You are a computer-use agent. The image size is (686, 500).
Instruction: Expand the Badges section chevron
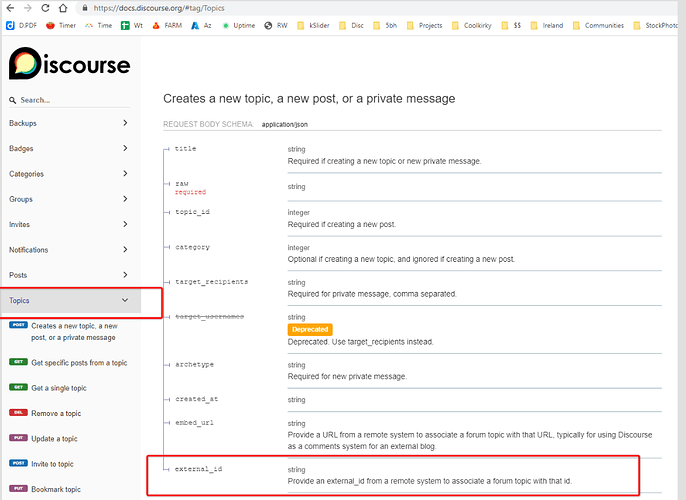(125, 148)
